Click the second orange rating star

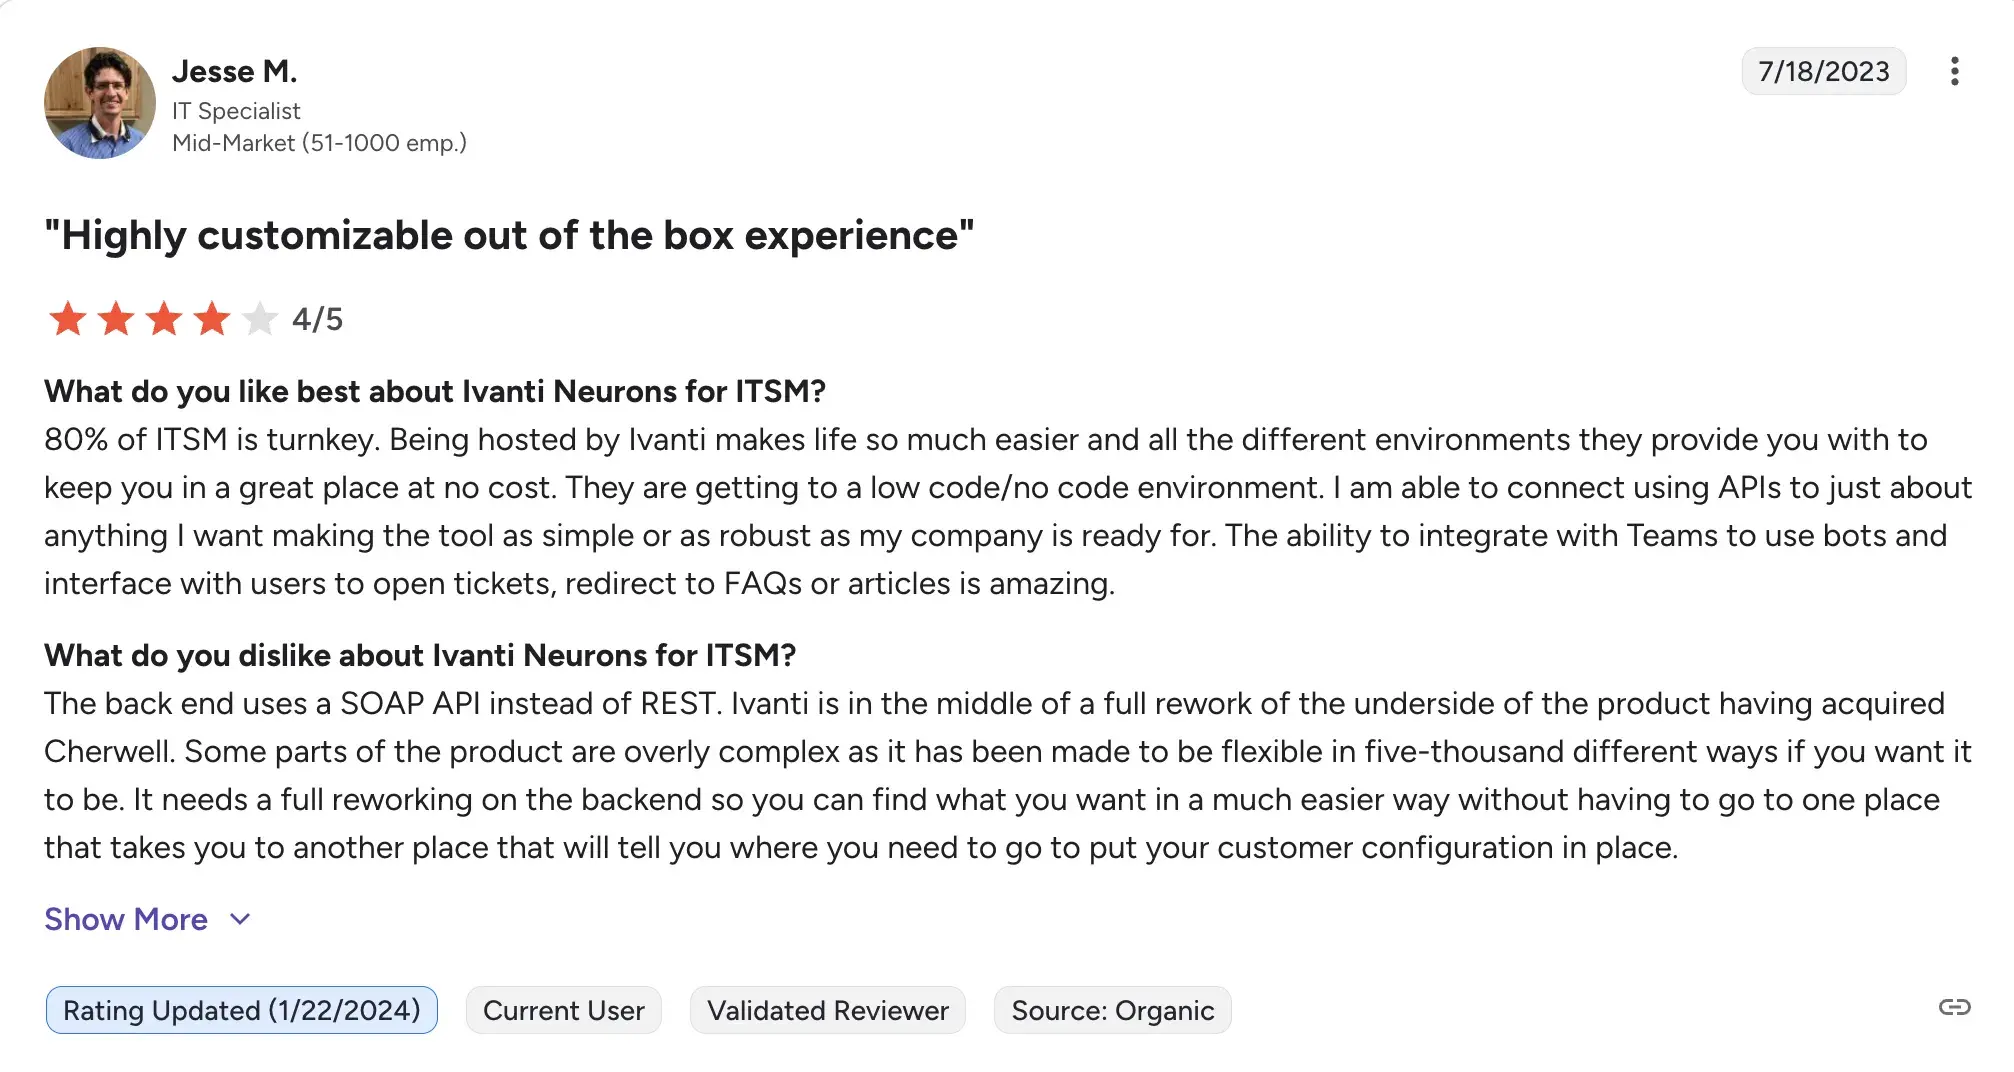pyautogui.click(x=116, y=319)
